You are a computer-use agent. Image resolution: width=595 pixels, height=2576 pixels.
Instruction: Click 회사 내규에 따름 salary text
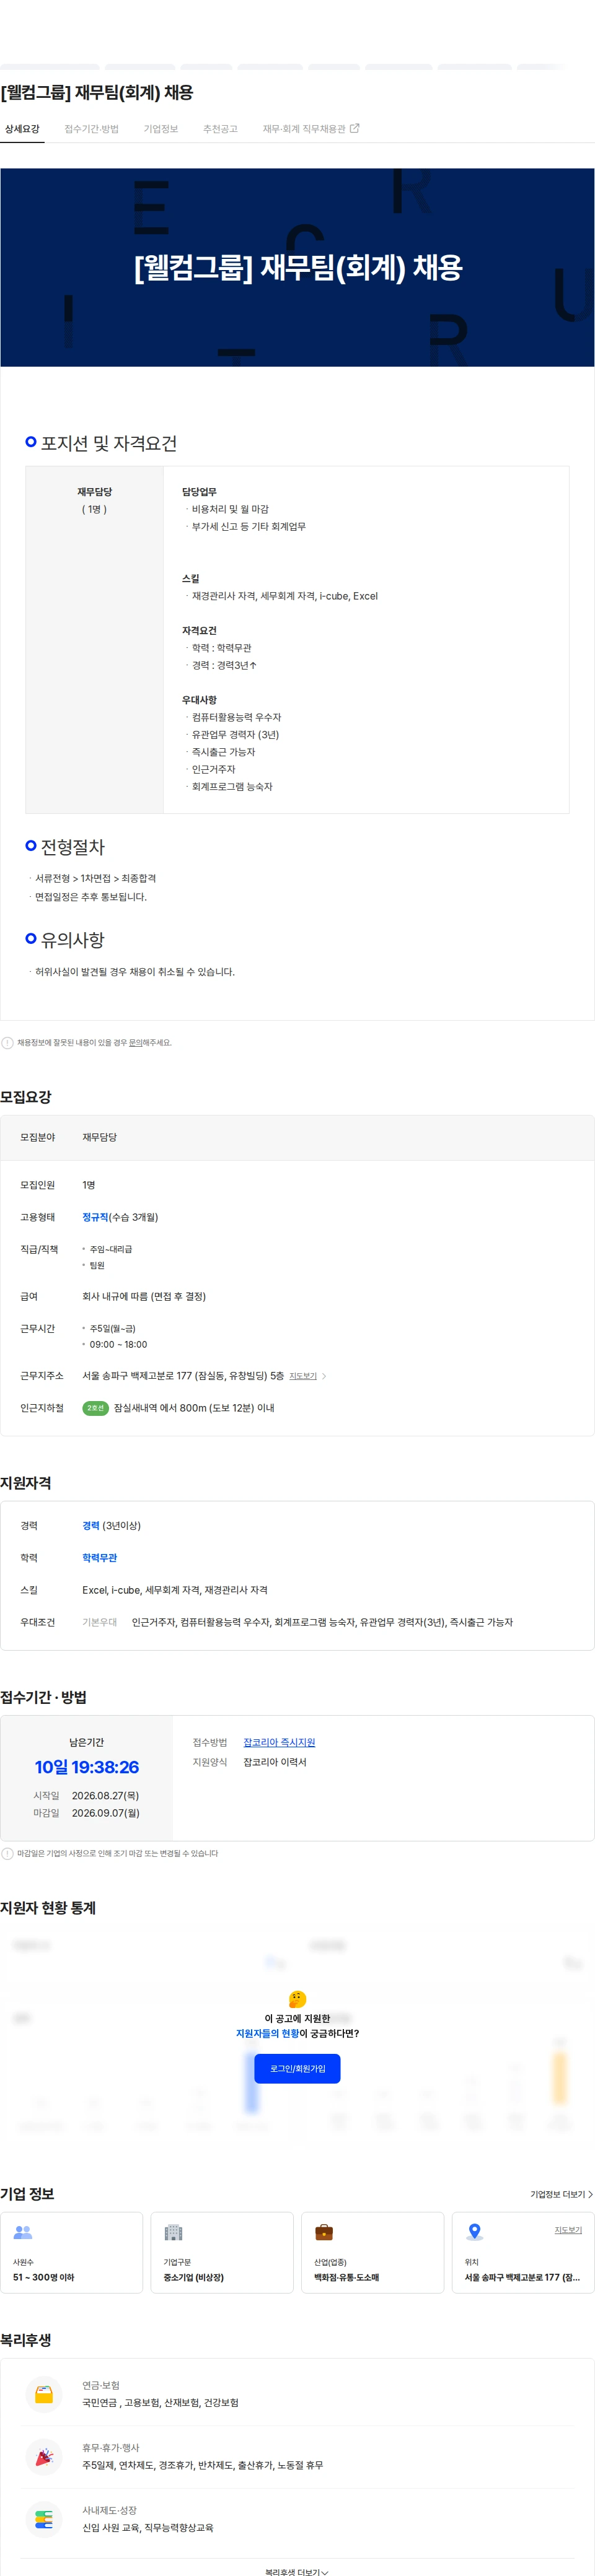click(144, 1296)
